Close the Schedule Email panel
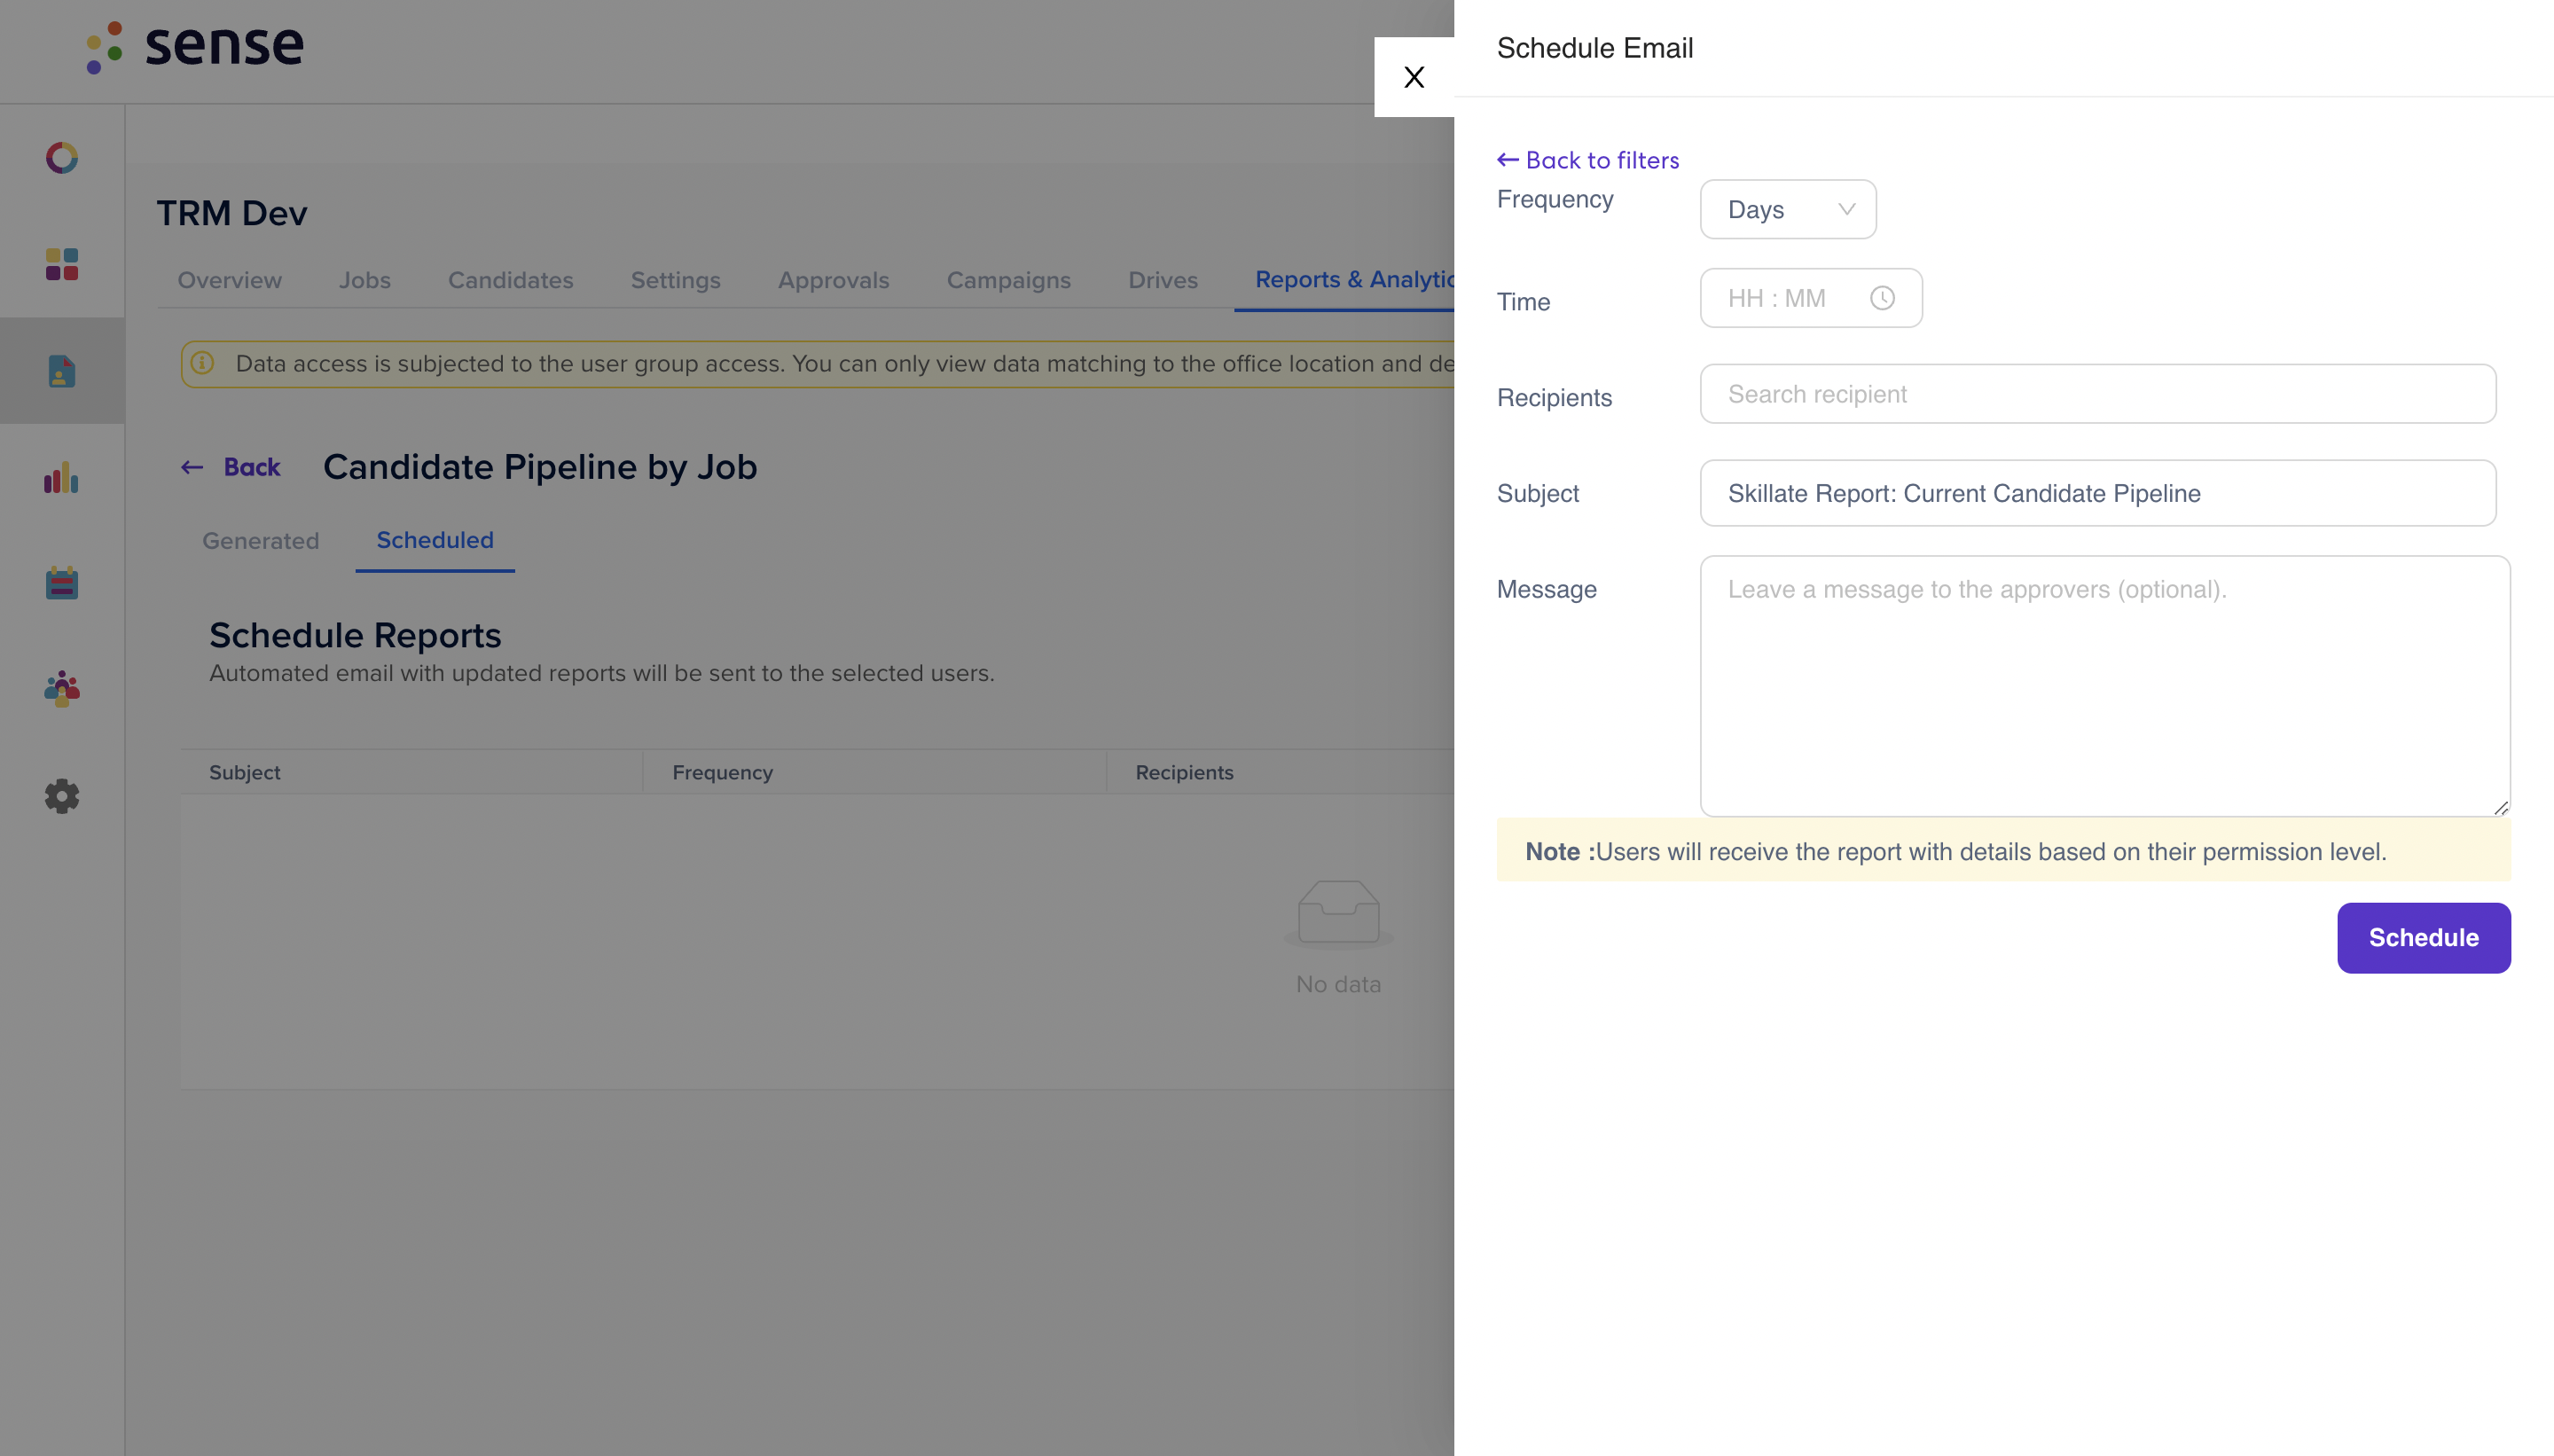Viewport: 2554px width, 1456px height. click(x=1413, y=77)
